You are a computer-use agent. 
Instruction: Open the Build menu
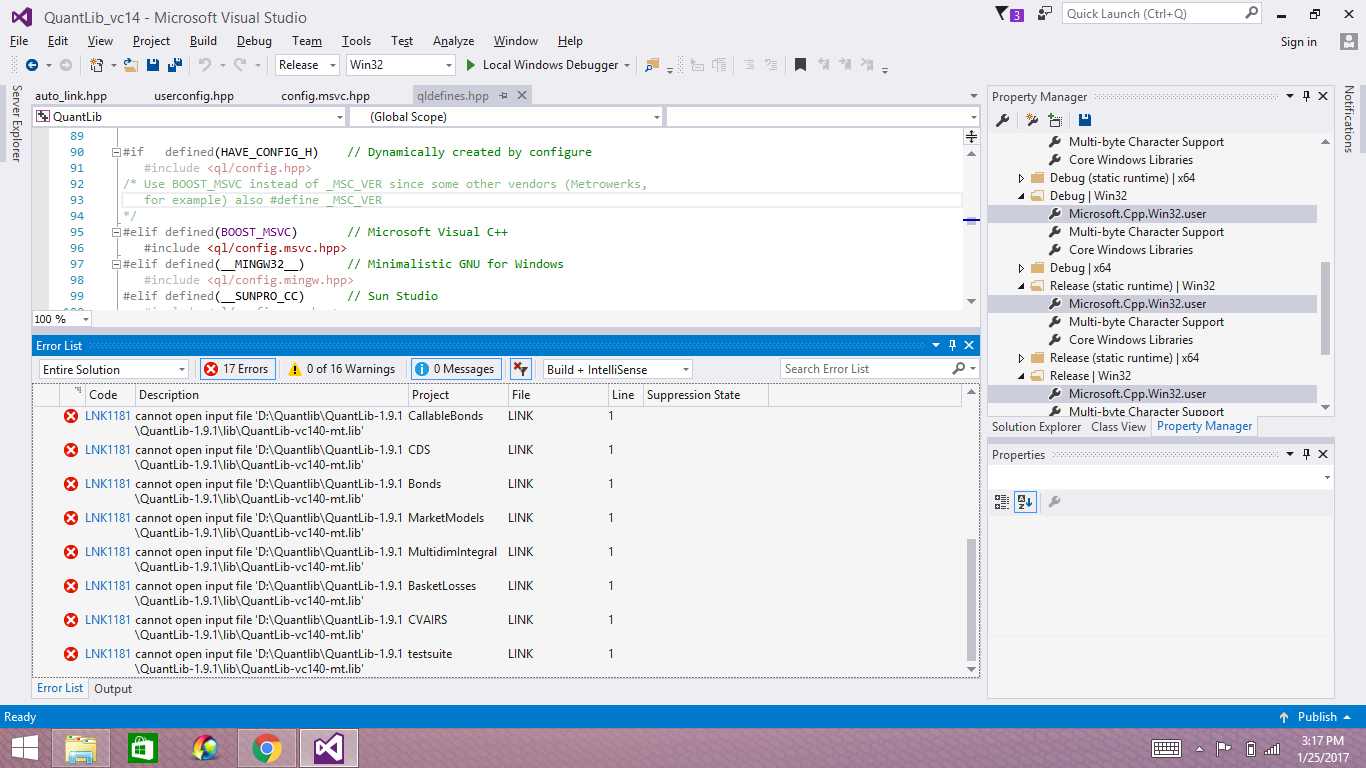pyautogui.click(x=203, y=41)
